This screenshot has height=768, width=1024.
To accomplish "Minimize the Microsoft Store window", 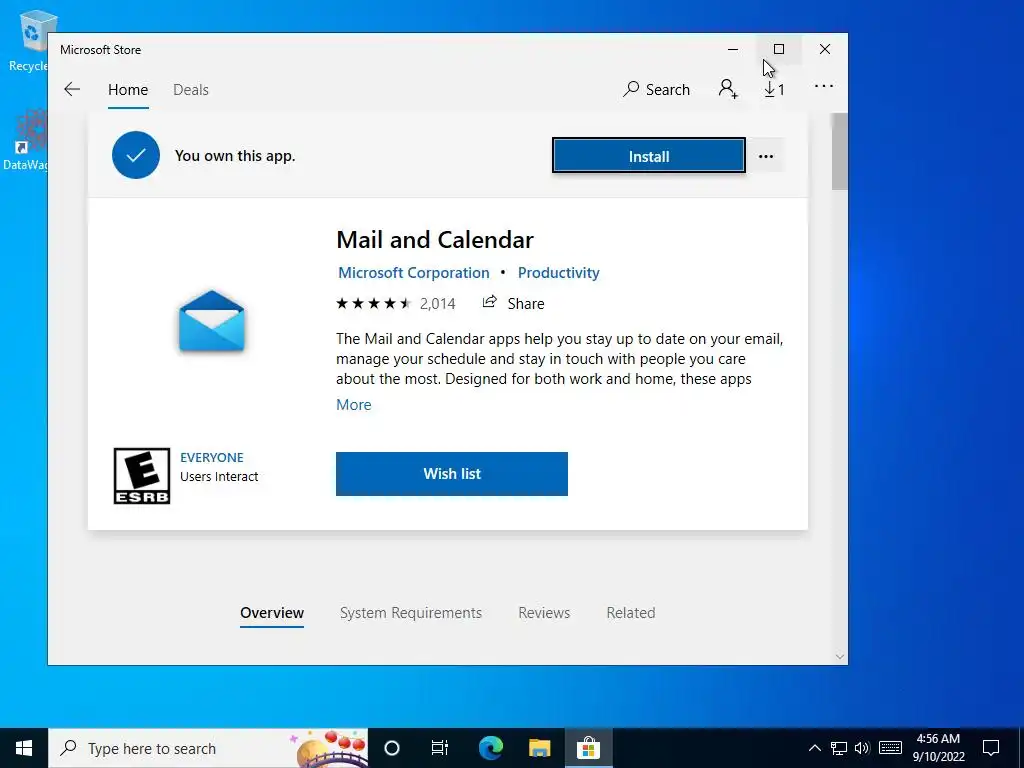I will [733, 49].
